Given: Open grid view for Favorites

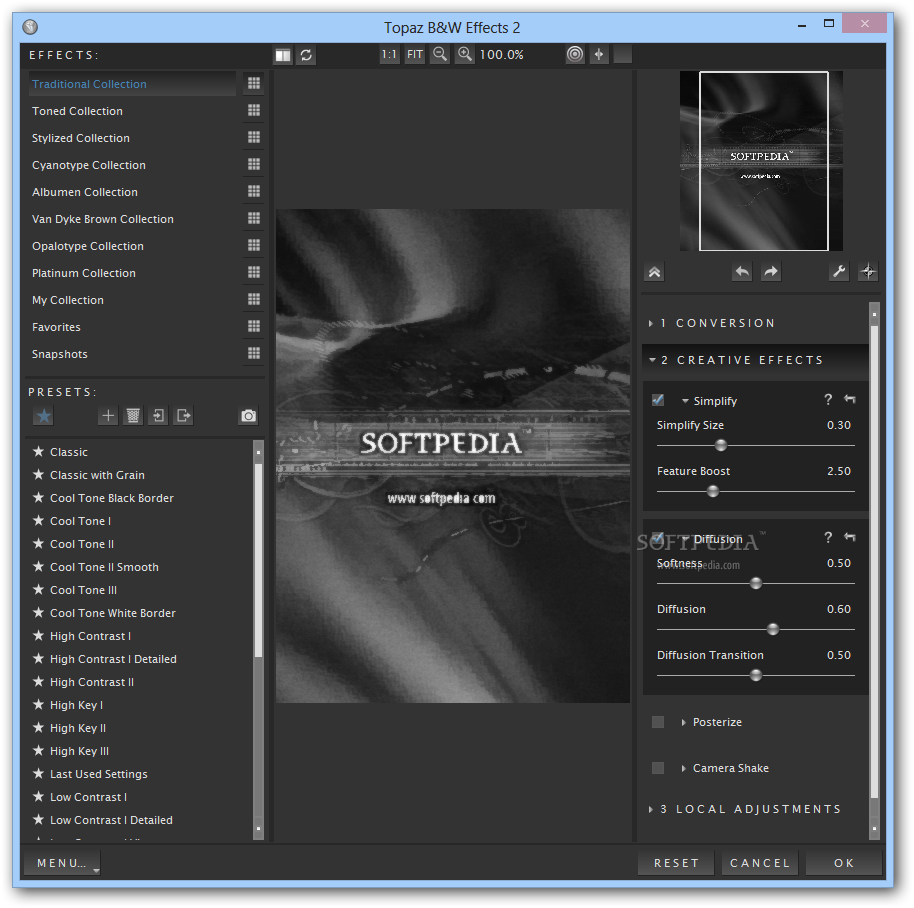Looking at the screenshot, I should pos(254,326).
